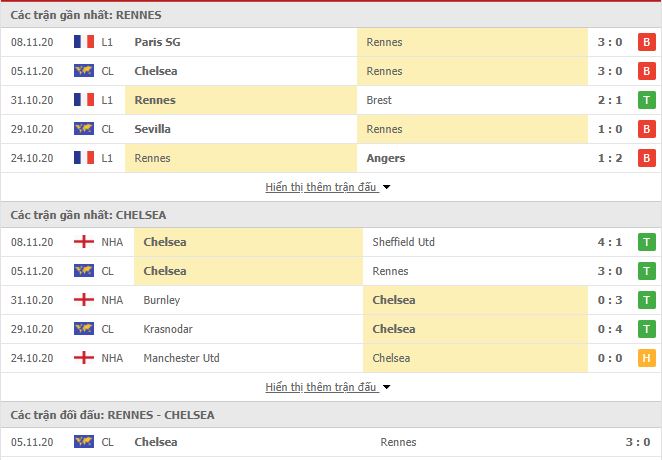The height and width of the screenshot is (460, 662).
Task: Click the England flag on Manchester Utd row
Action: [x=84, y=358]
